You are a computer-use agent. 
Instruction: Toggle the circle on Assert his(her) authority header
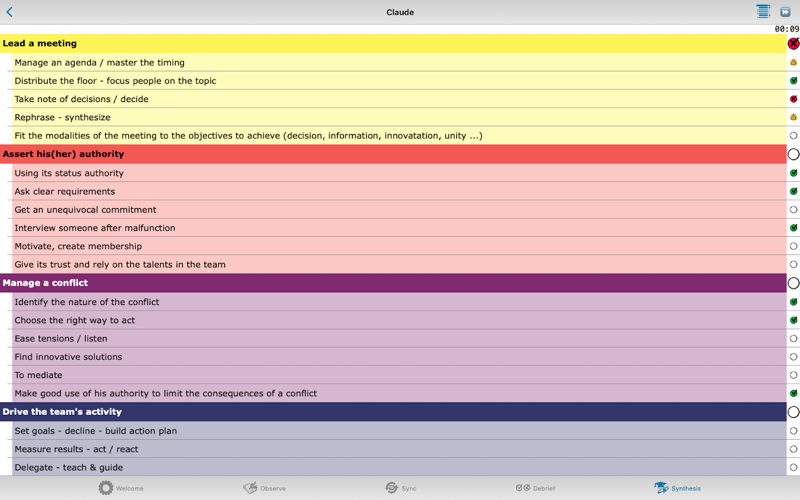point(793,154)
